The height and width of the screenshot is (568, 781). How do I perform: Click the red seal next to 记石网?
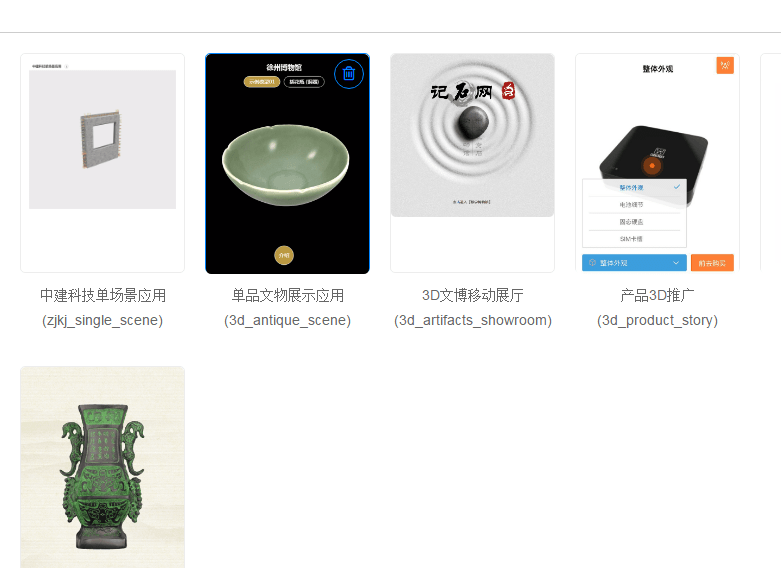[508, 91]
